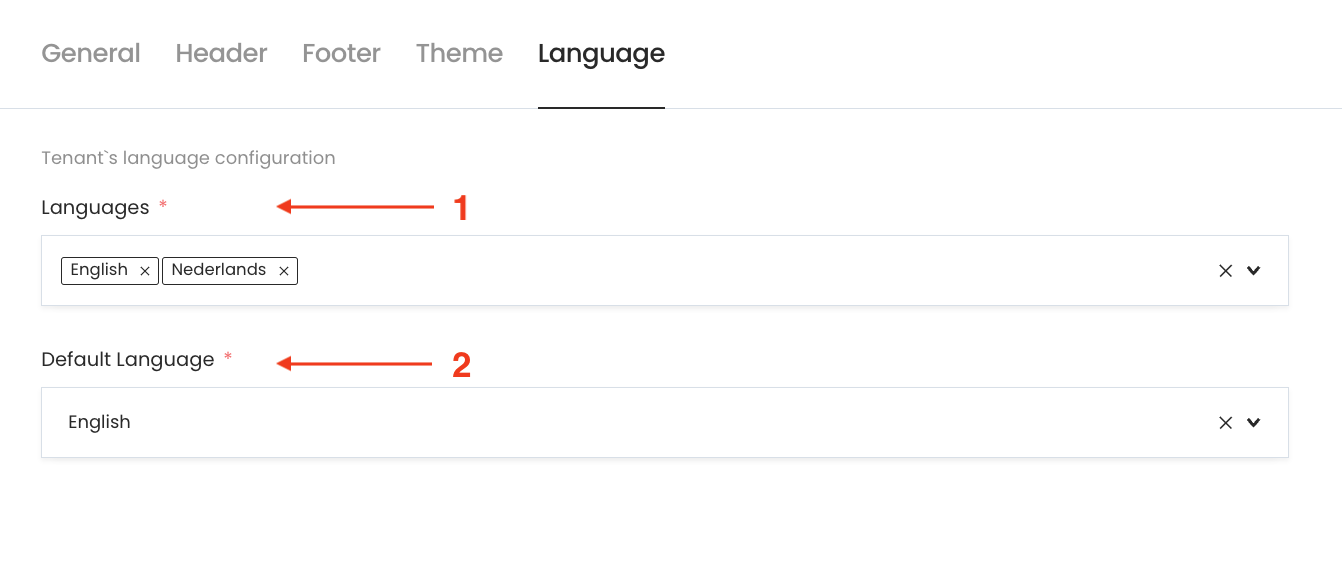Open the Default Language dropdown chevron
The image size is (1342, 562).
click(1254, 422)
